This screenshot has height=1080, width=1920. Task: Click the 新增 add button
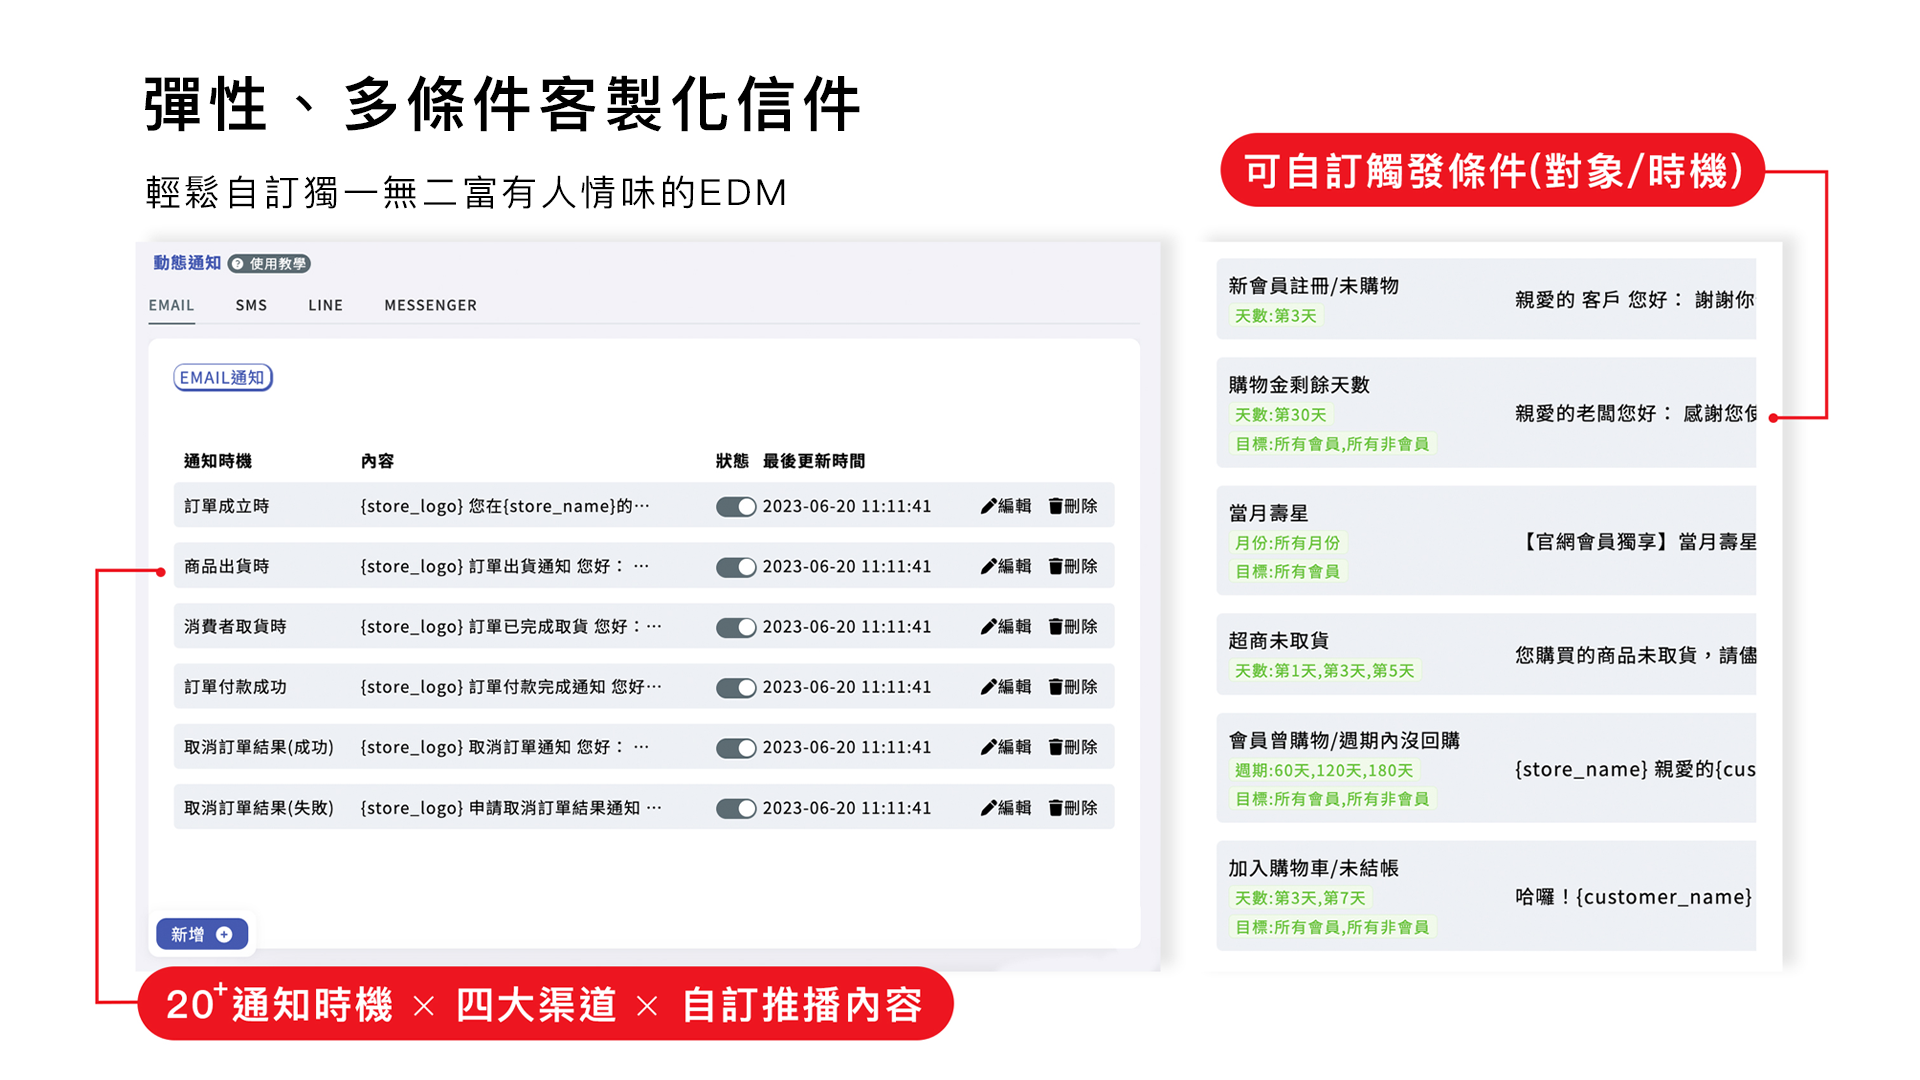tap(202, 934)
